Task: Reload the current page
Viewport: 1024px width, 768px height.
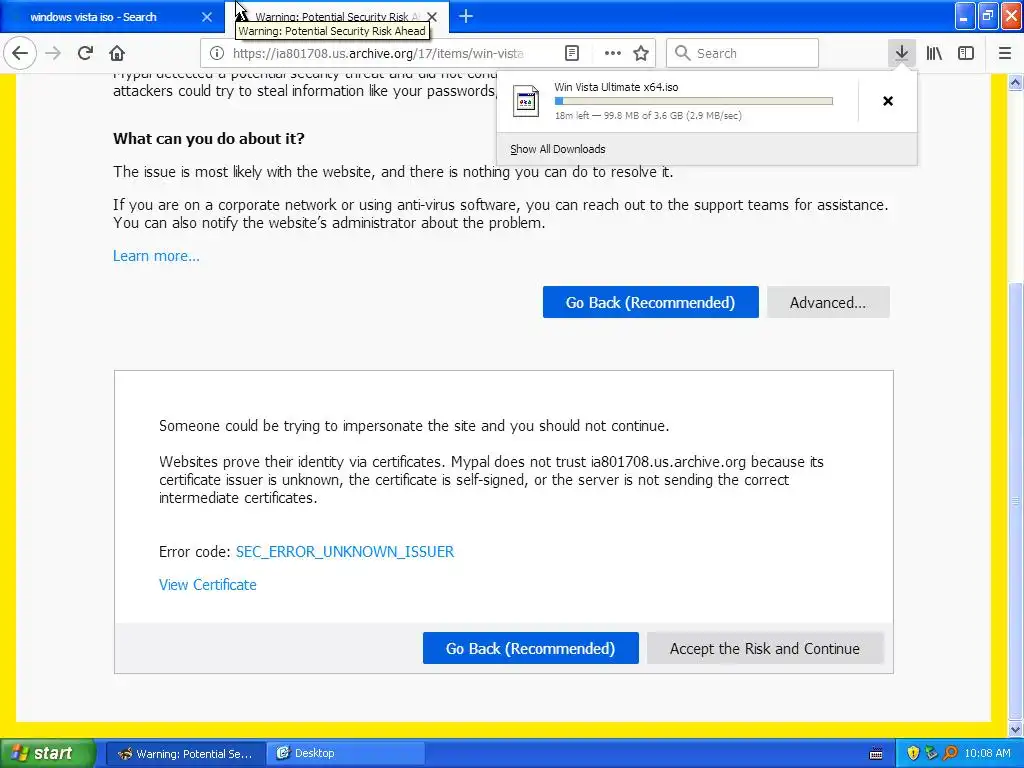Action: coord(85,54)
